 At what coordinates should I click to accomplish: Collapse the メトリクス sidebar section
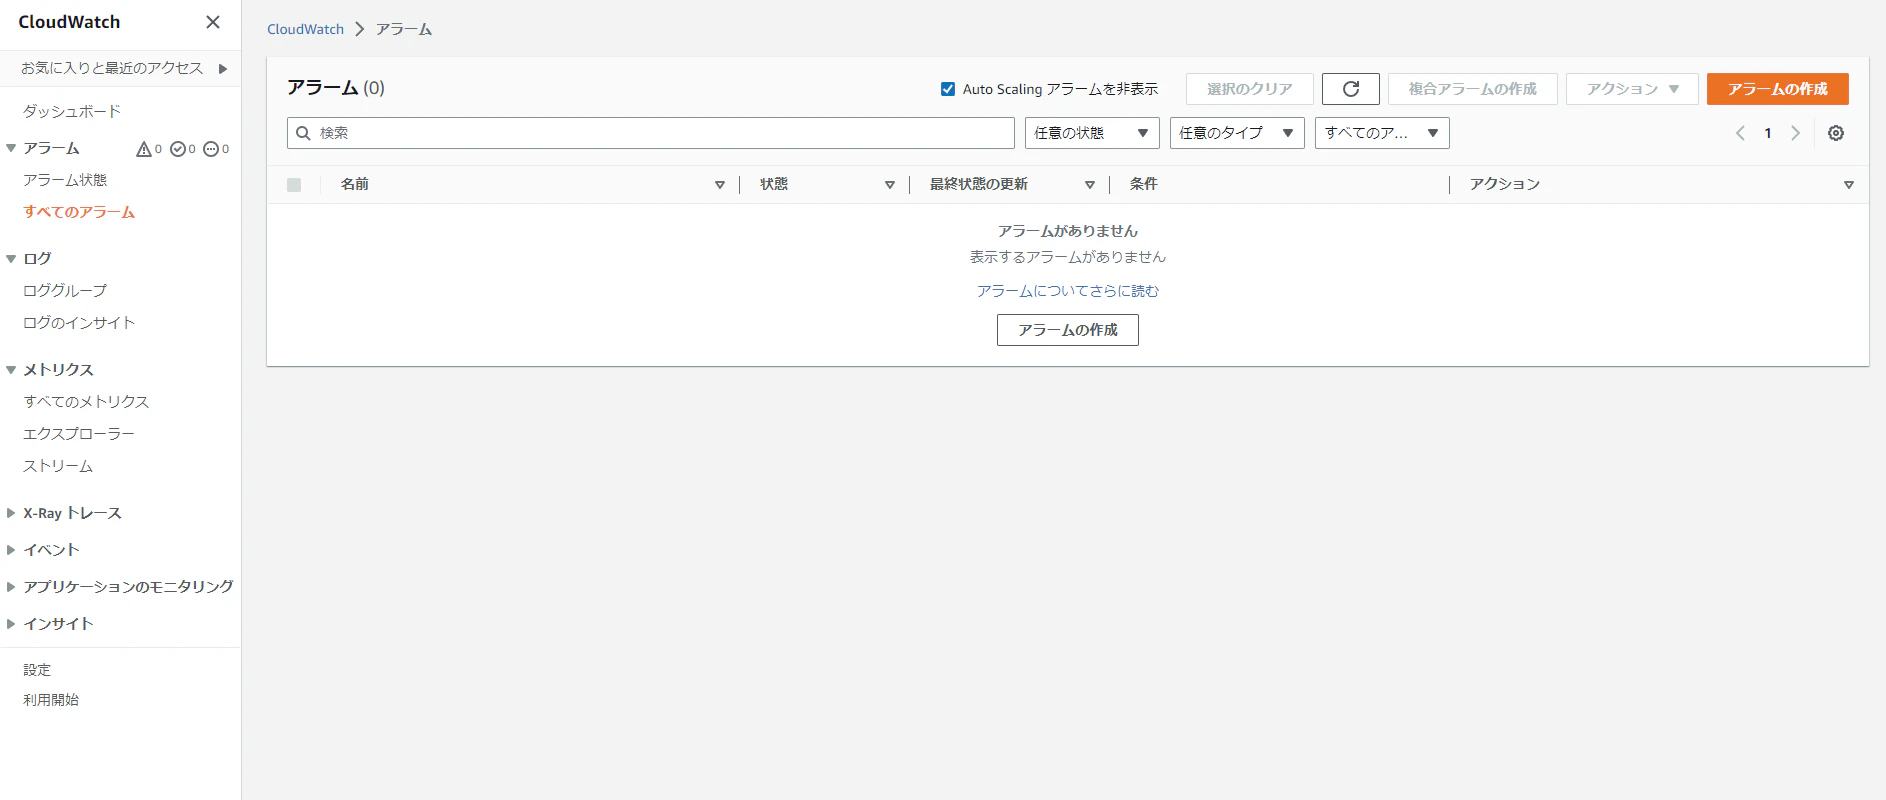click(11, 370)
